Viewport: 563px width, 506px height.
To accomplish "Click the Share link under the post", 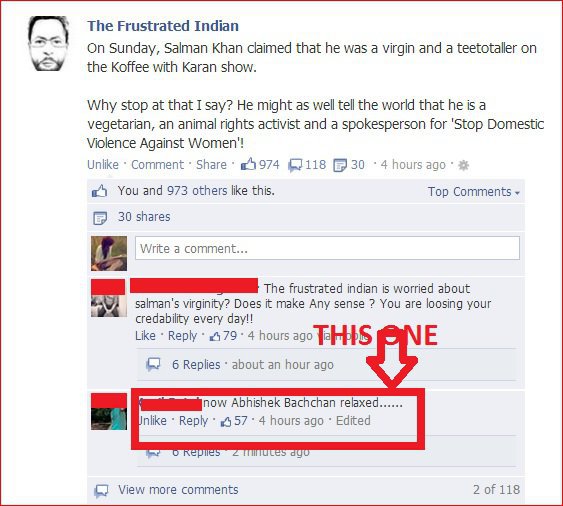I will (x=211, y=164).
